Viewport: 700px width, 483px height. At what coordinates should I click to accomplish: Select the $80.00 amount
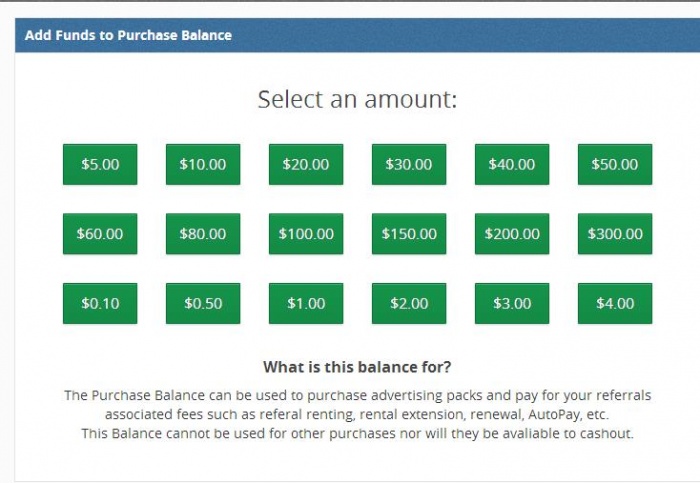tap(203, 234)
